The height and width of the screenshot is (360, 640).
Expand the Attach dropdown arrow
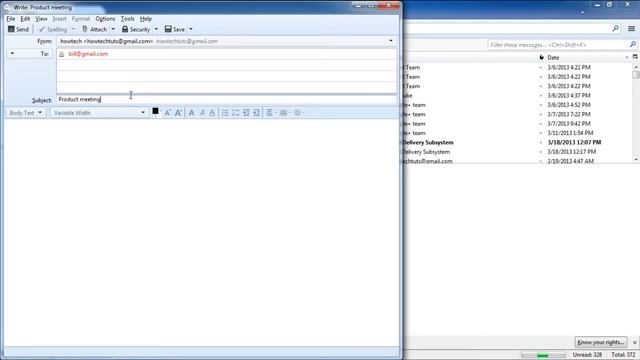[113, 29]
